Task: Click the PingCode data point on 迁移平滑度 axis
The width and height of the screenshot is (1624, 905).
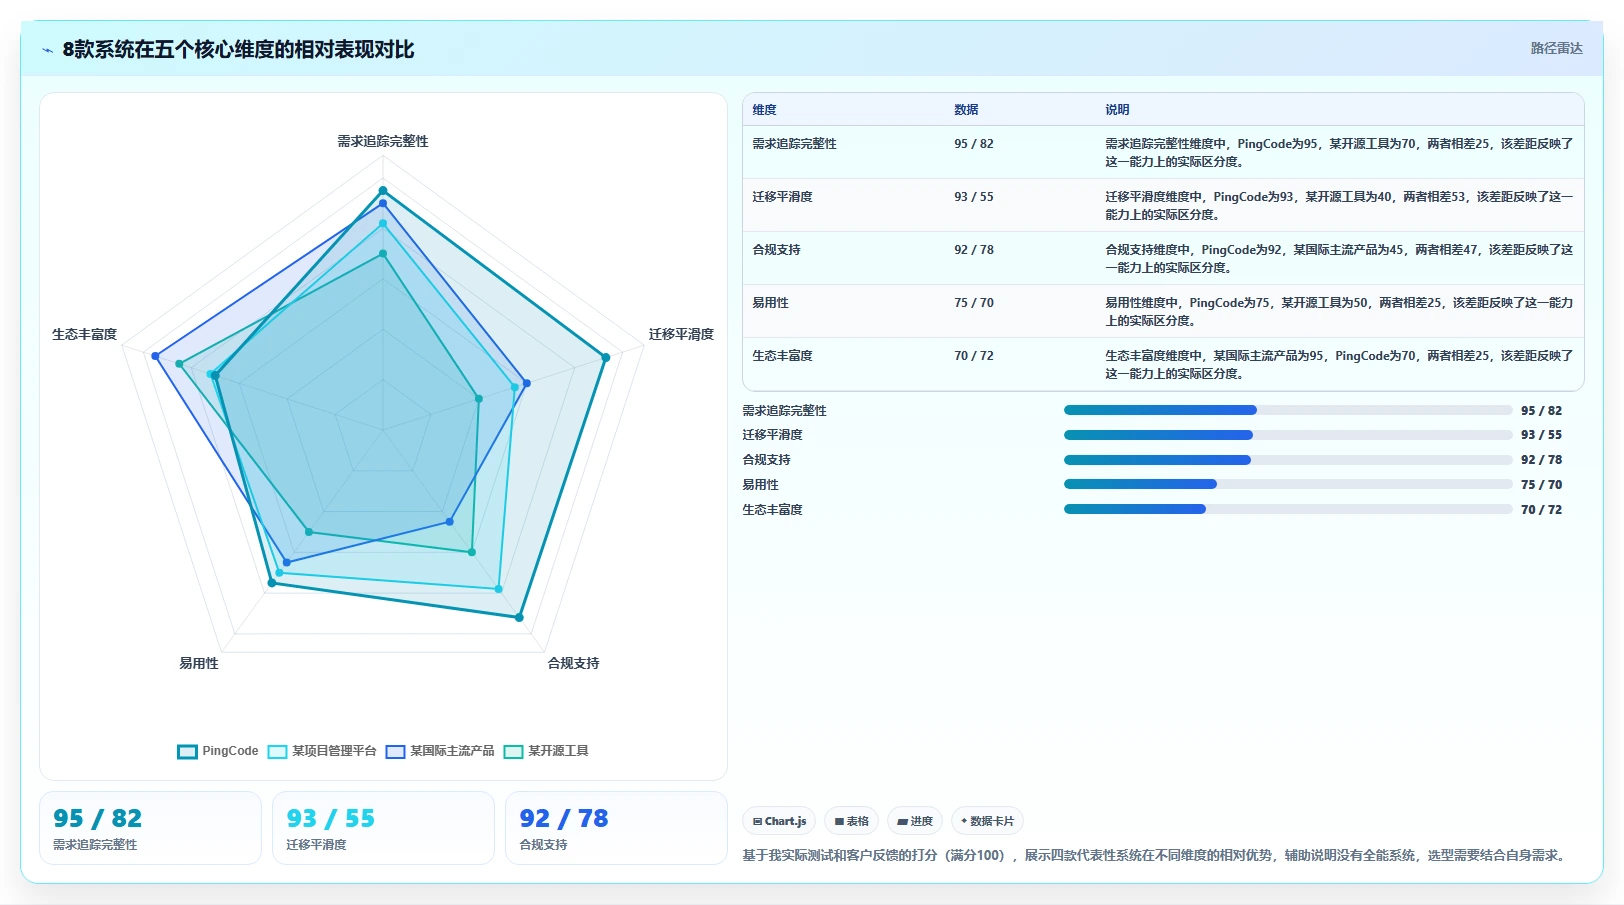Action: [605, 357]
